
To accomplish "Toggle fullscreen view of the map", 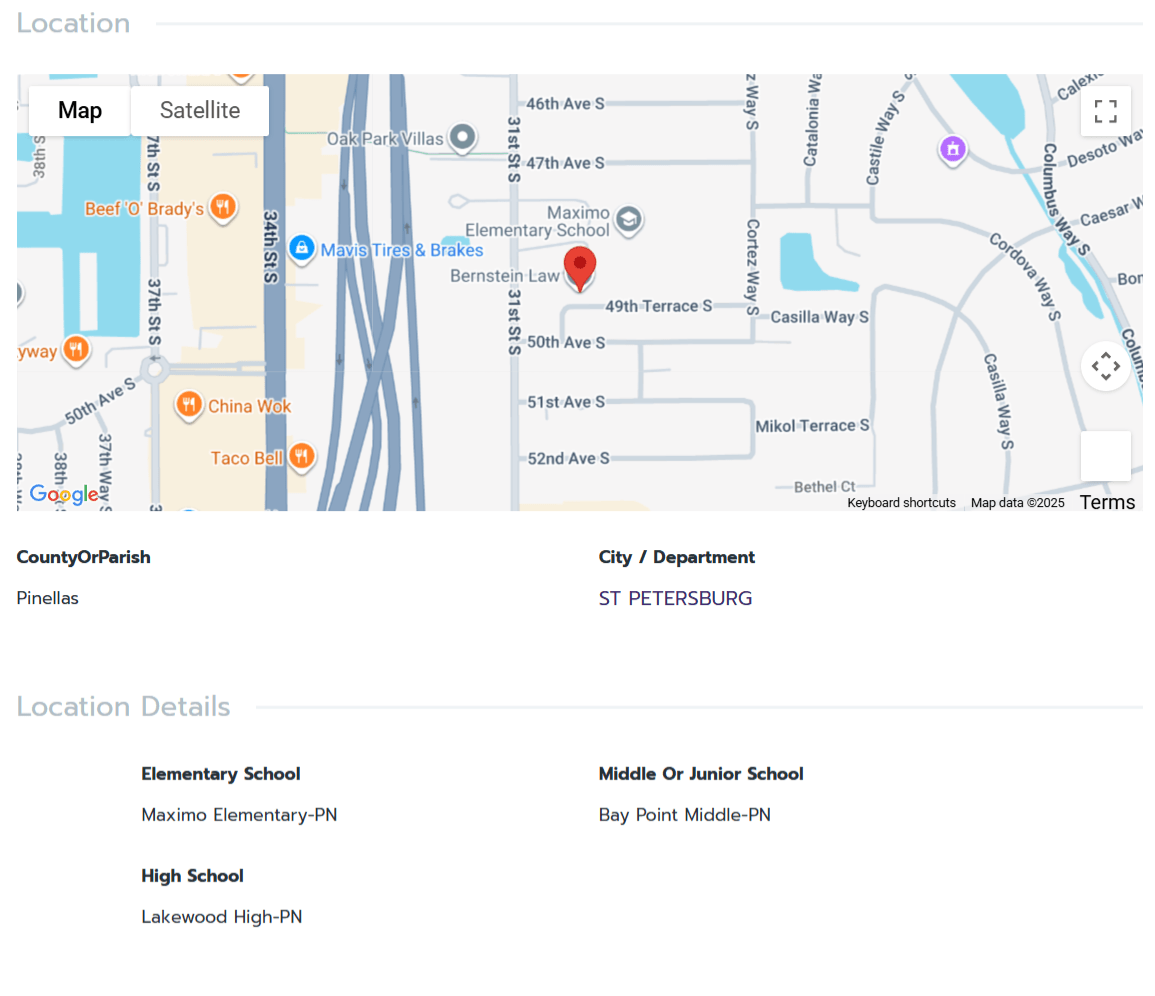I will point(1105,111).
